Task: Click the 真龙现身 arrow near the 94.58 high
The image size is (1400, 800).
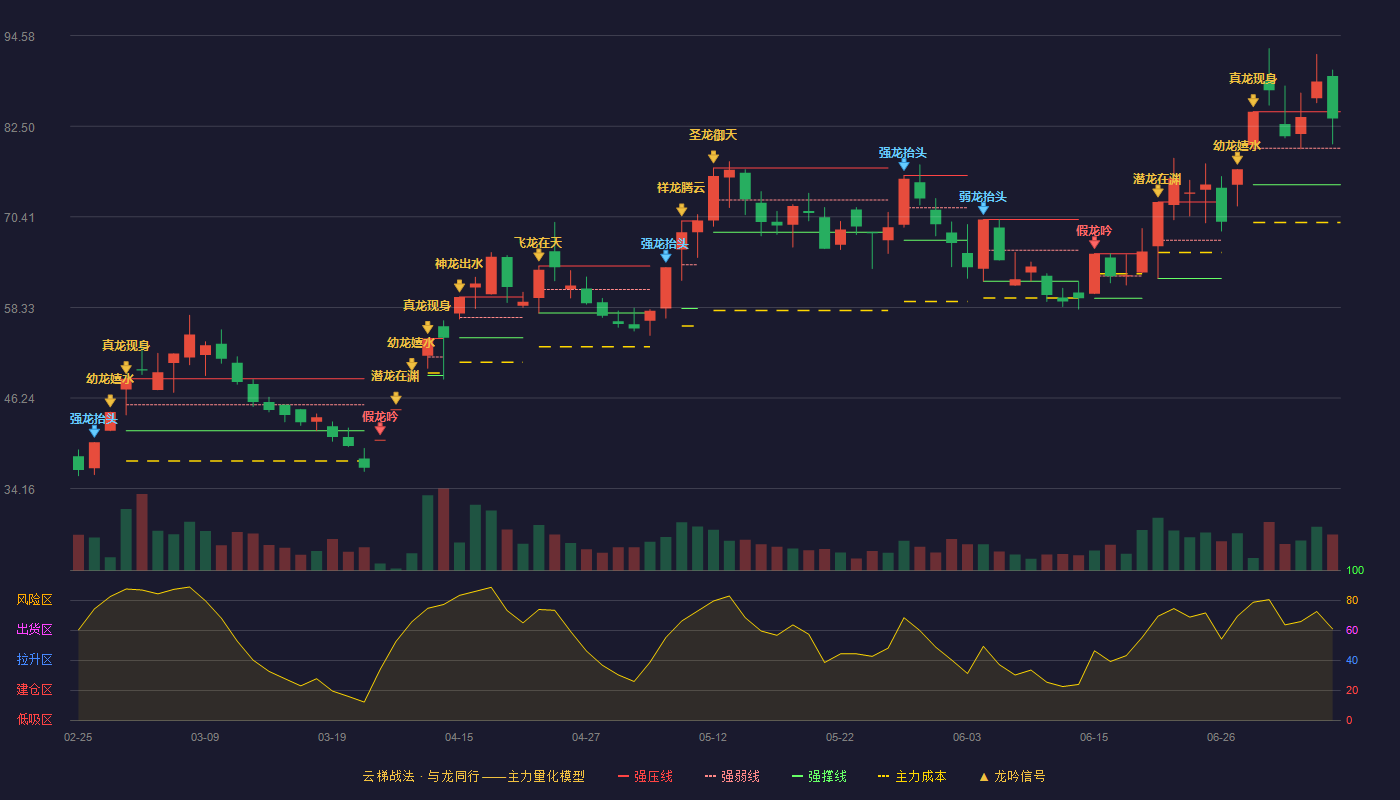Action: (x=1253, y=100)
